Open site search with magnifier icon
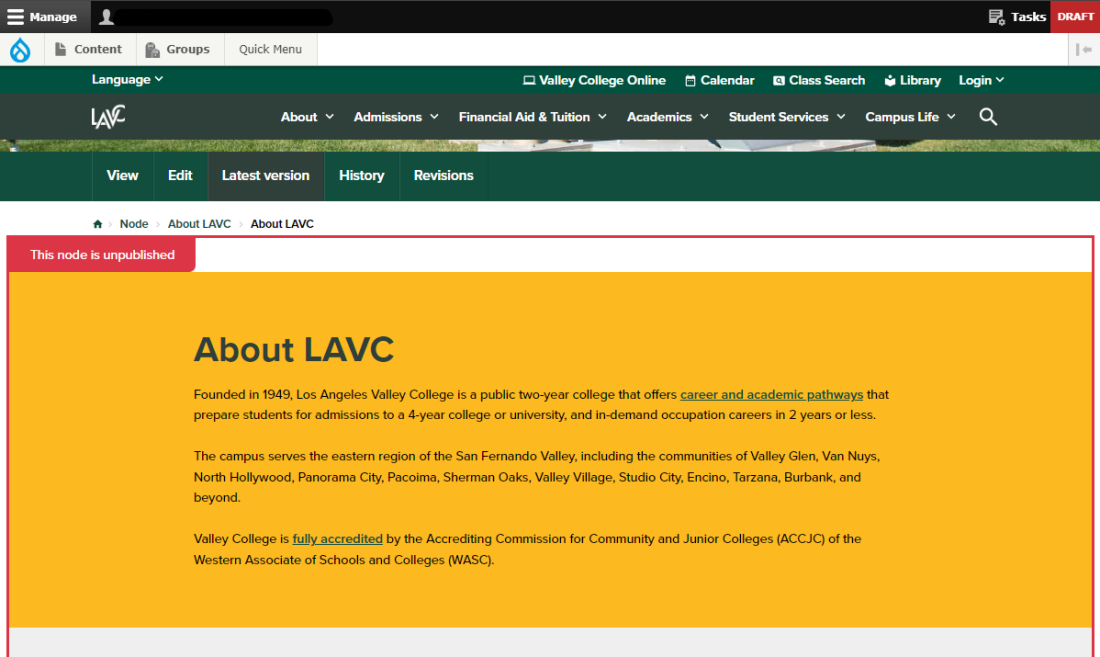This screenshot has width=1100, height=657. click(x=988, y=116)
